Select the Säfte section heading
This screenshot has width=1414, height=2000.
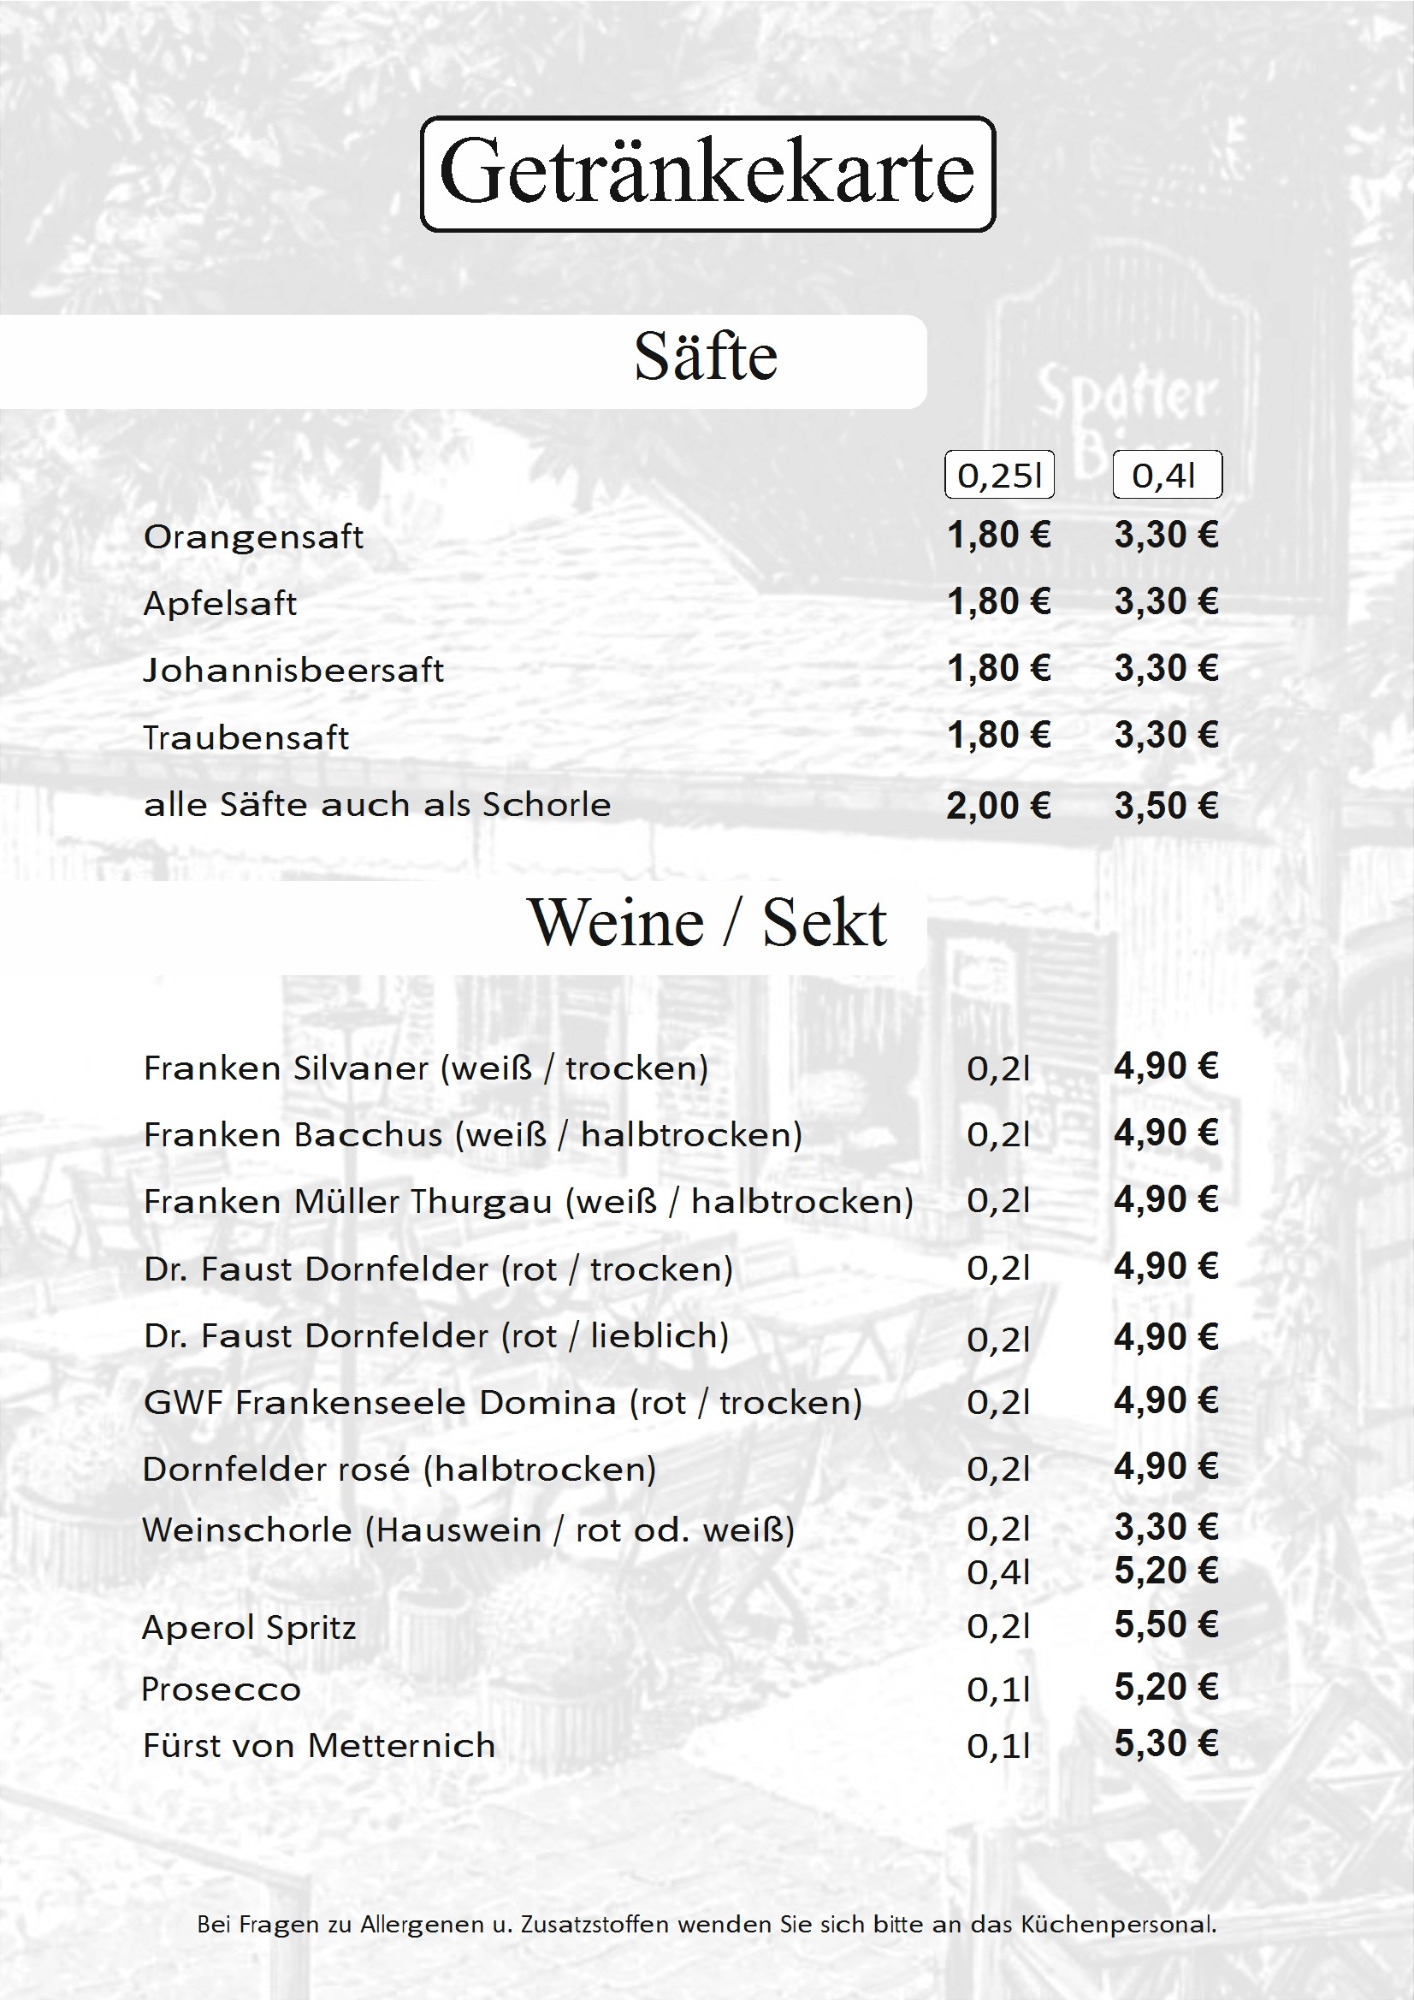706,358
